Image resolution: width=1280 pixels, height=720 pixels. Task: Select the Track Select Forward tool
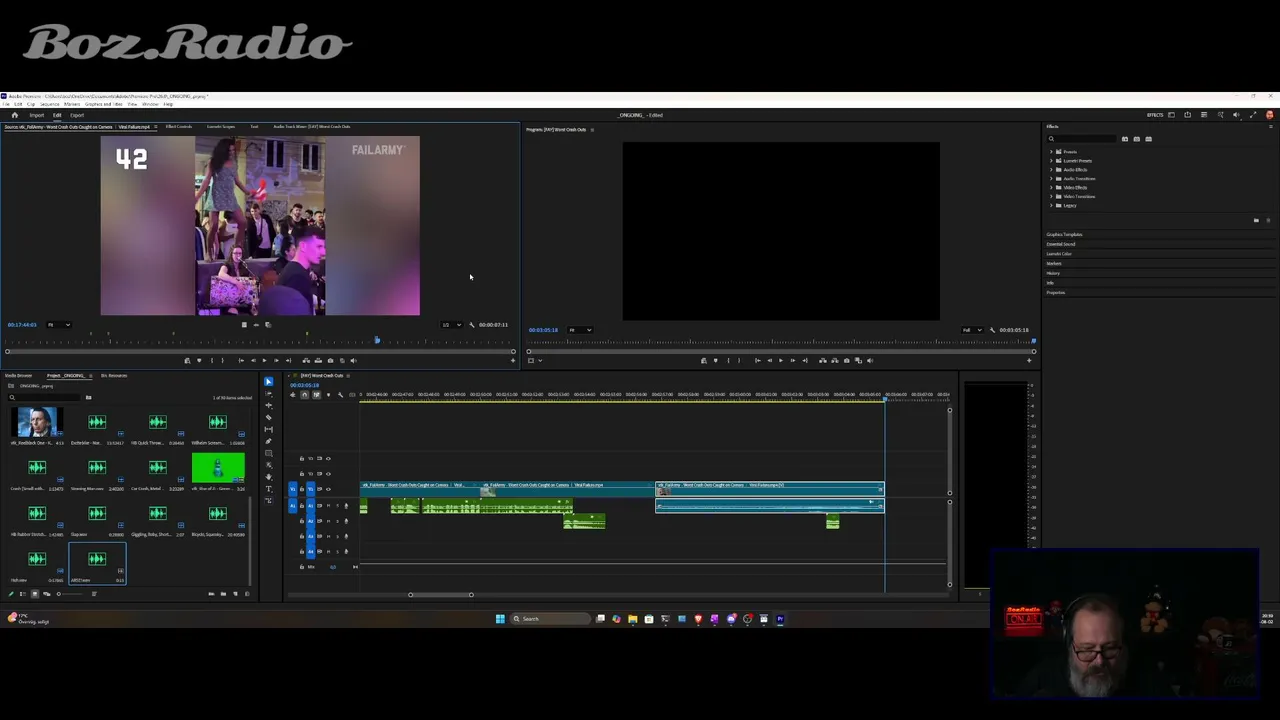268,394
